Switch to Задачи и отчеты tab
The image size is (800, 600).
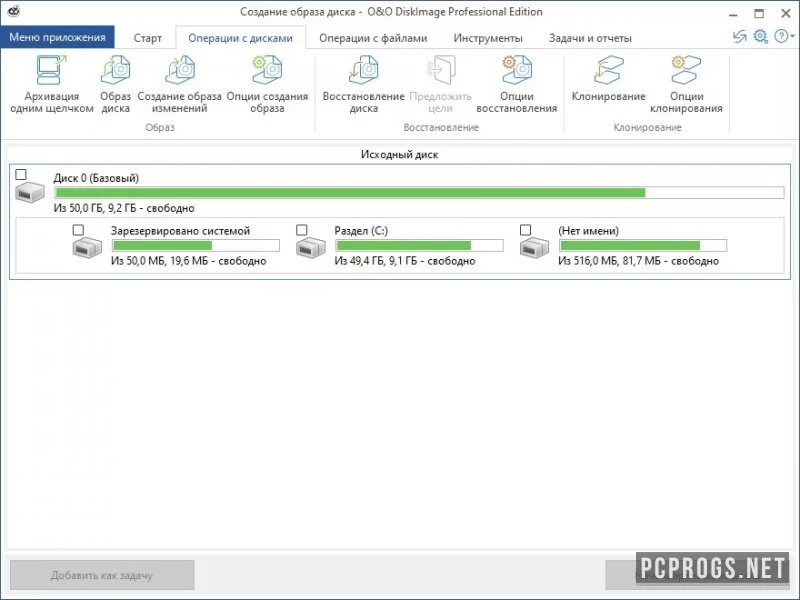point(590,38)
